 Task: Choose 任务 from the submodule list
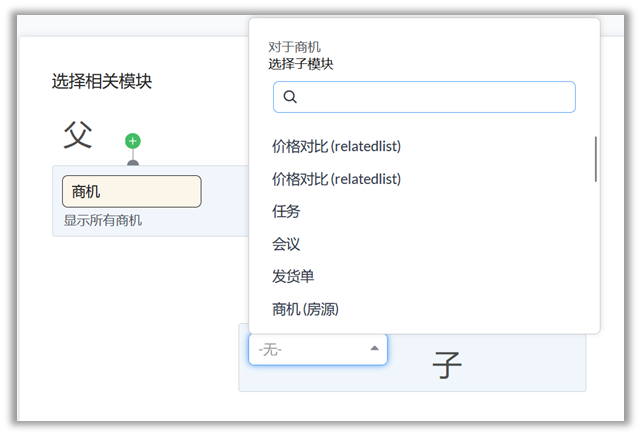click(286, 211)
